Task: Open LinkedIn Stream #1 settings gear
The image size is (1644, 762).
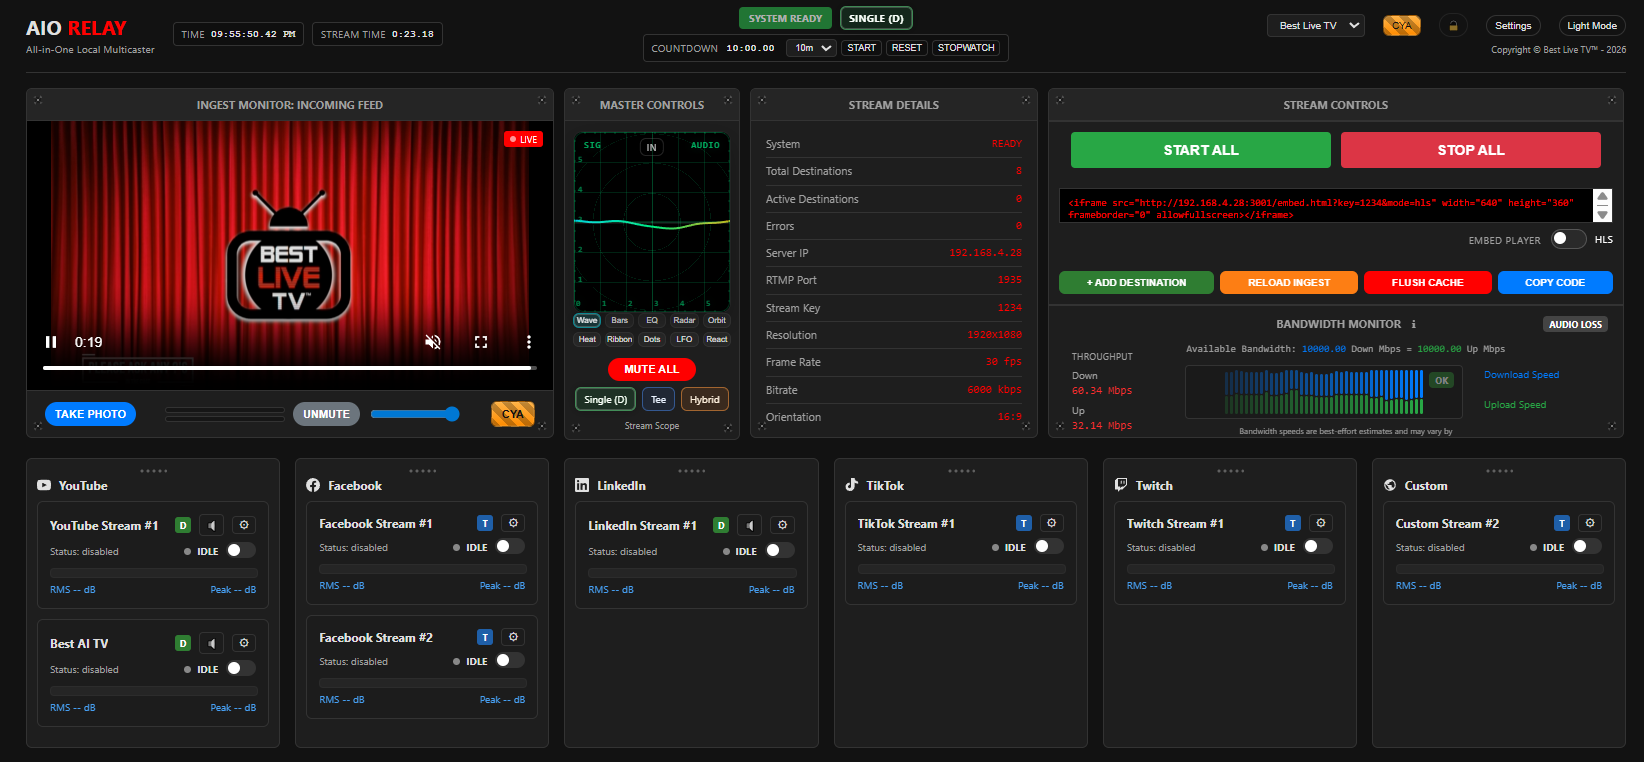Action: tap(782, 525)
